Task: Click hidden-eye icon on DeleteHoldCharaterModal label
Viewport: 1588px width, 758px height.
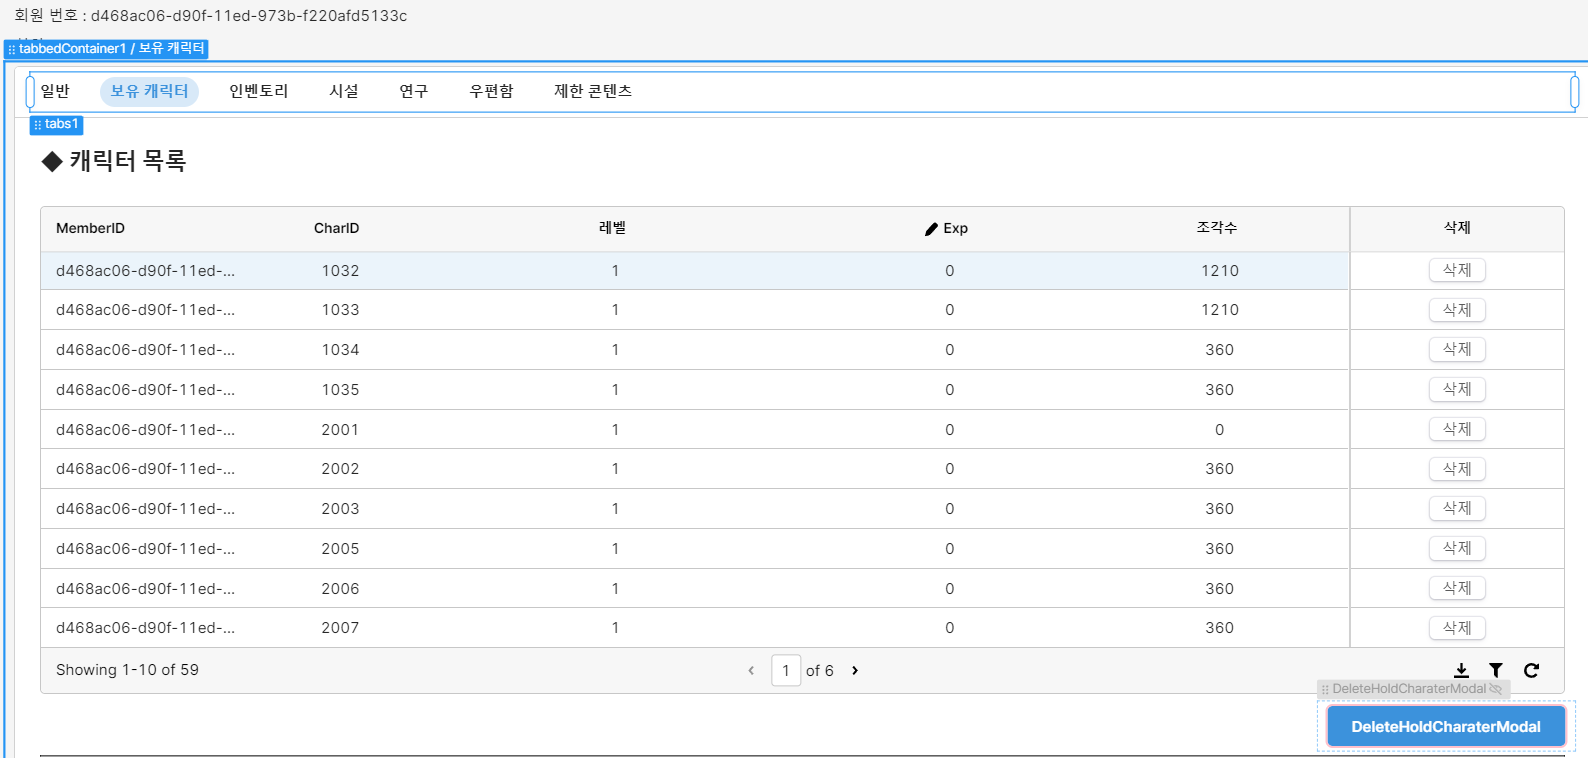Action: [x=1496, y=689]
